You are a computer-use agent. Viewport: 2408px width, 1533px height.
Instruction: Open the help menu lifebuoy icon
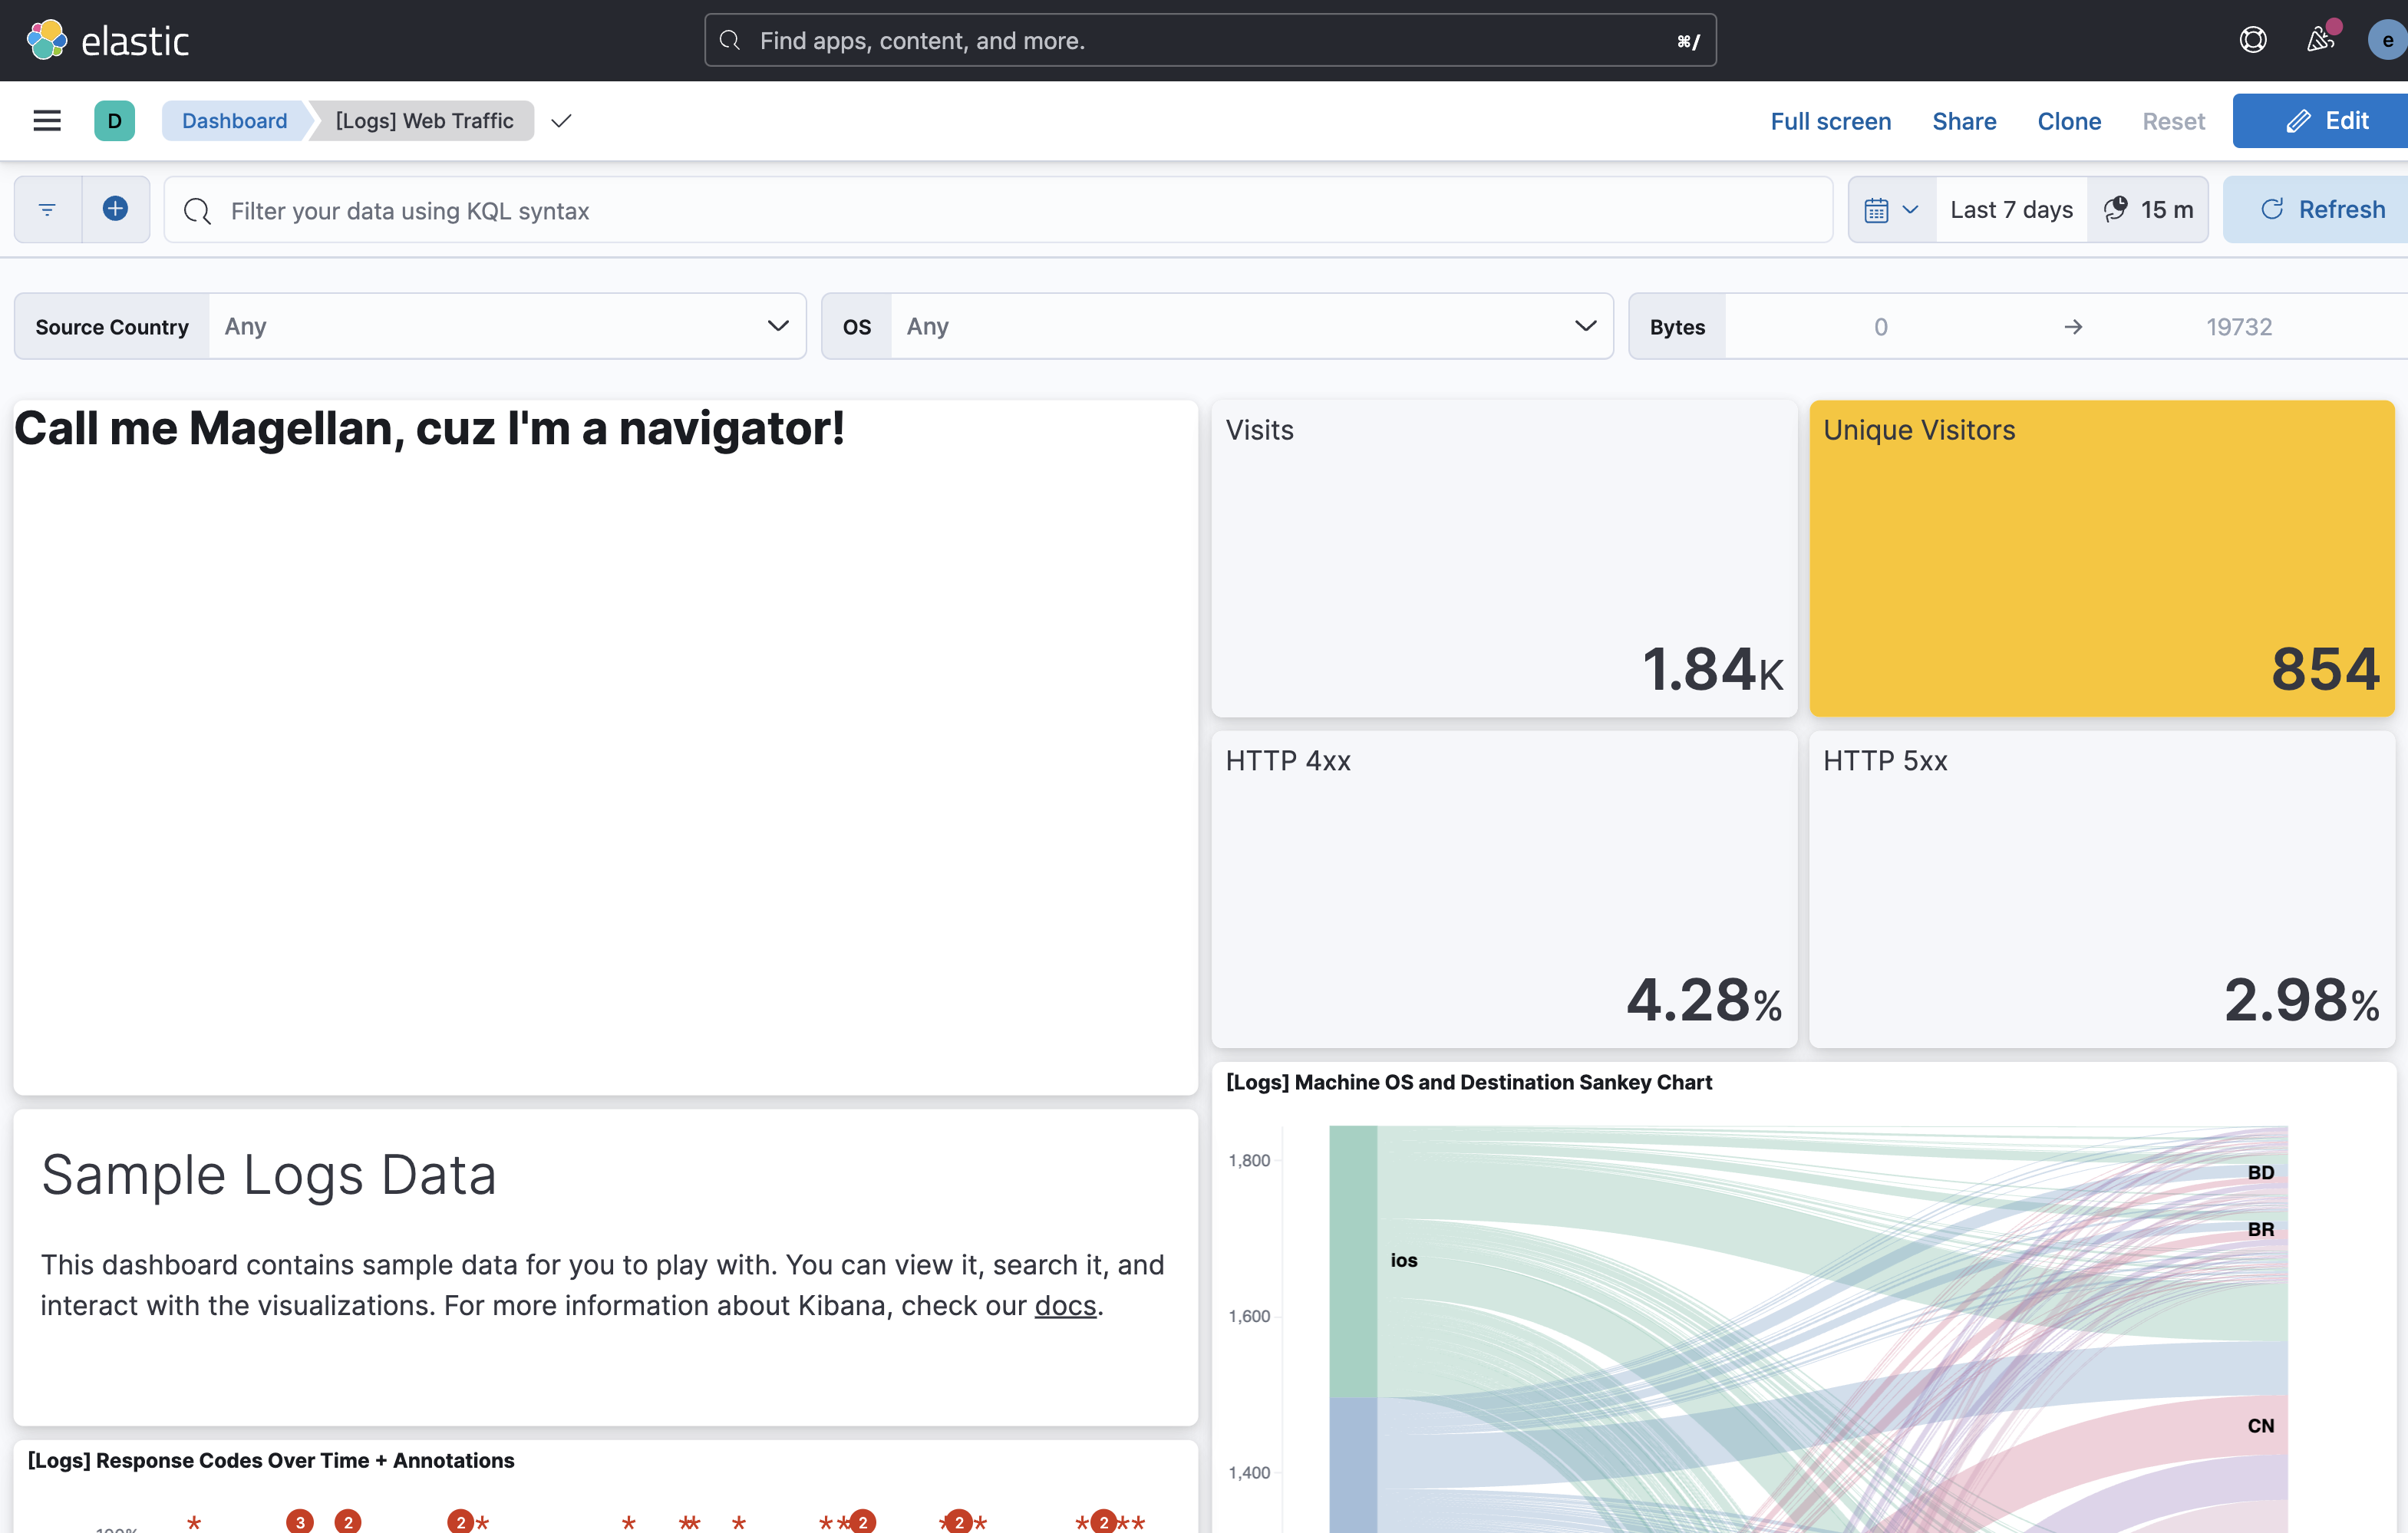pyautogui.click(x=2252, y=40)
